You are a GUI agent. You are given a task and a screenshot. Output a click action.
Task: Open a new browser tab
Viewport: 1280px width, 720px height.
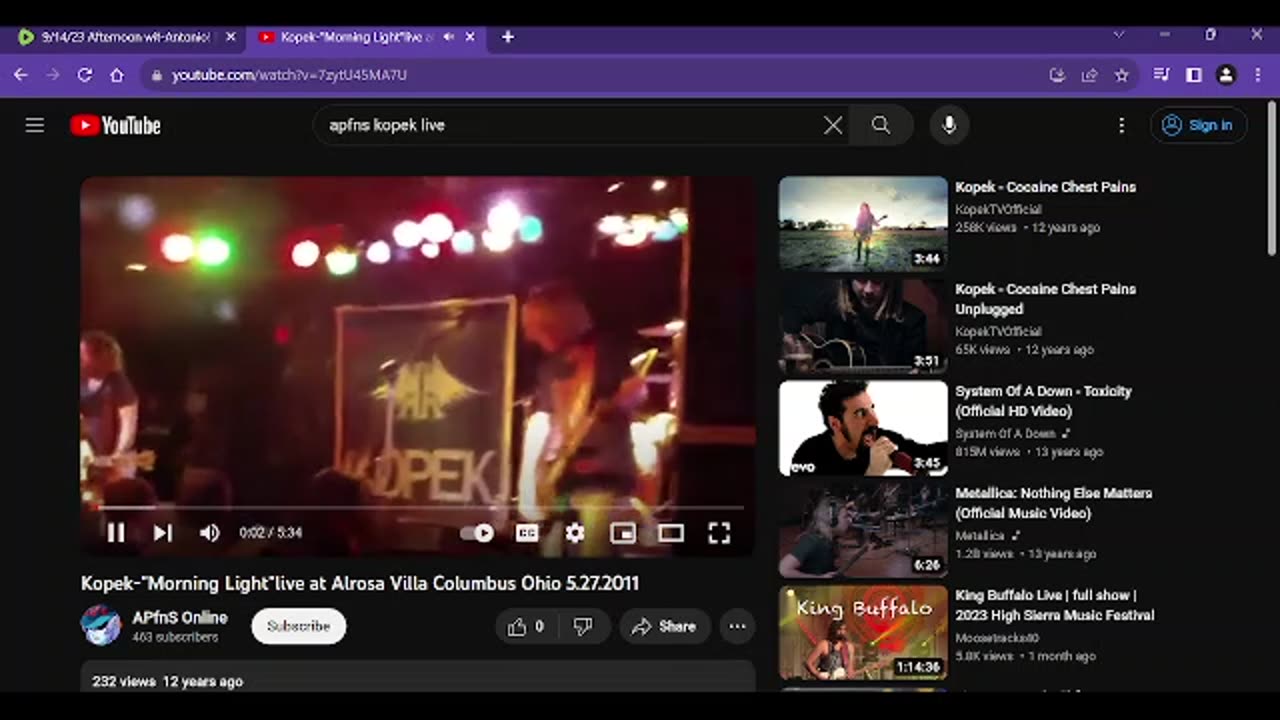click(508, 37)
